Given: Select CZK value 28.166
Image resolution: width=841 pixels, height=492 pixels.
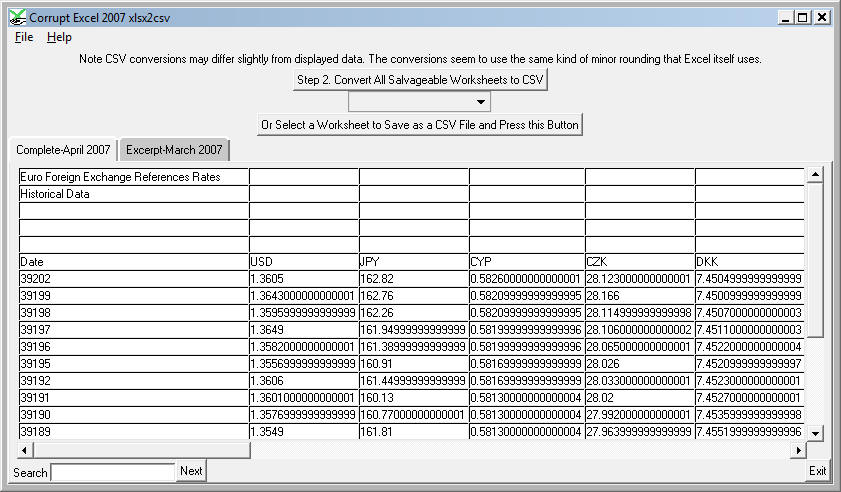Looking at the screenshot, I should pyautogui.click(x=640, y=296).
